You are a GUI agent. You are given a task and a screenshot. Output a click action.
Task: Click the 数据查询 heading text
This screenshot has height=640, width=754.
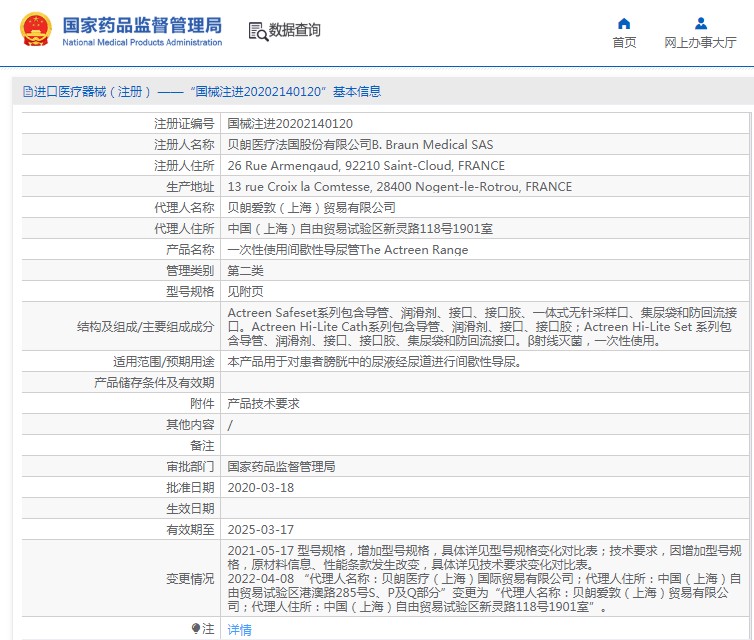(294, 30)
